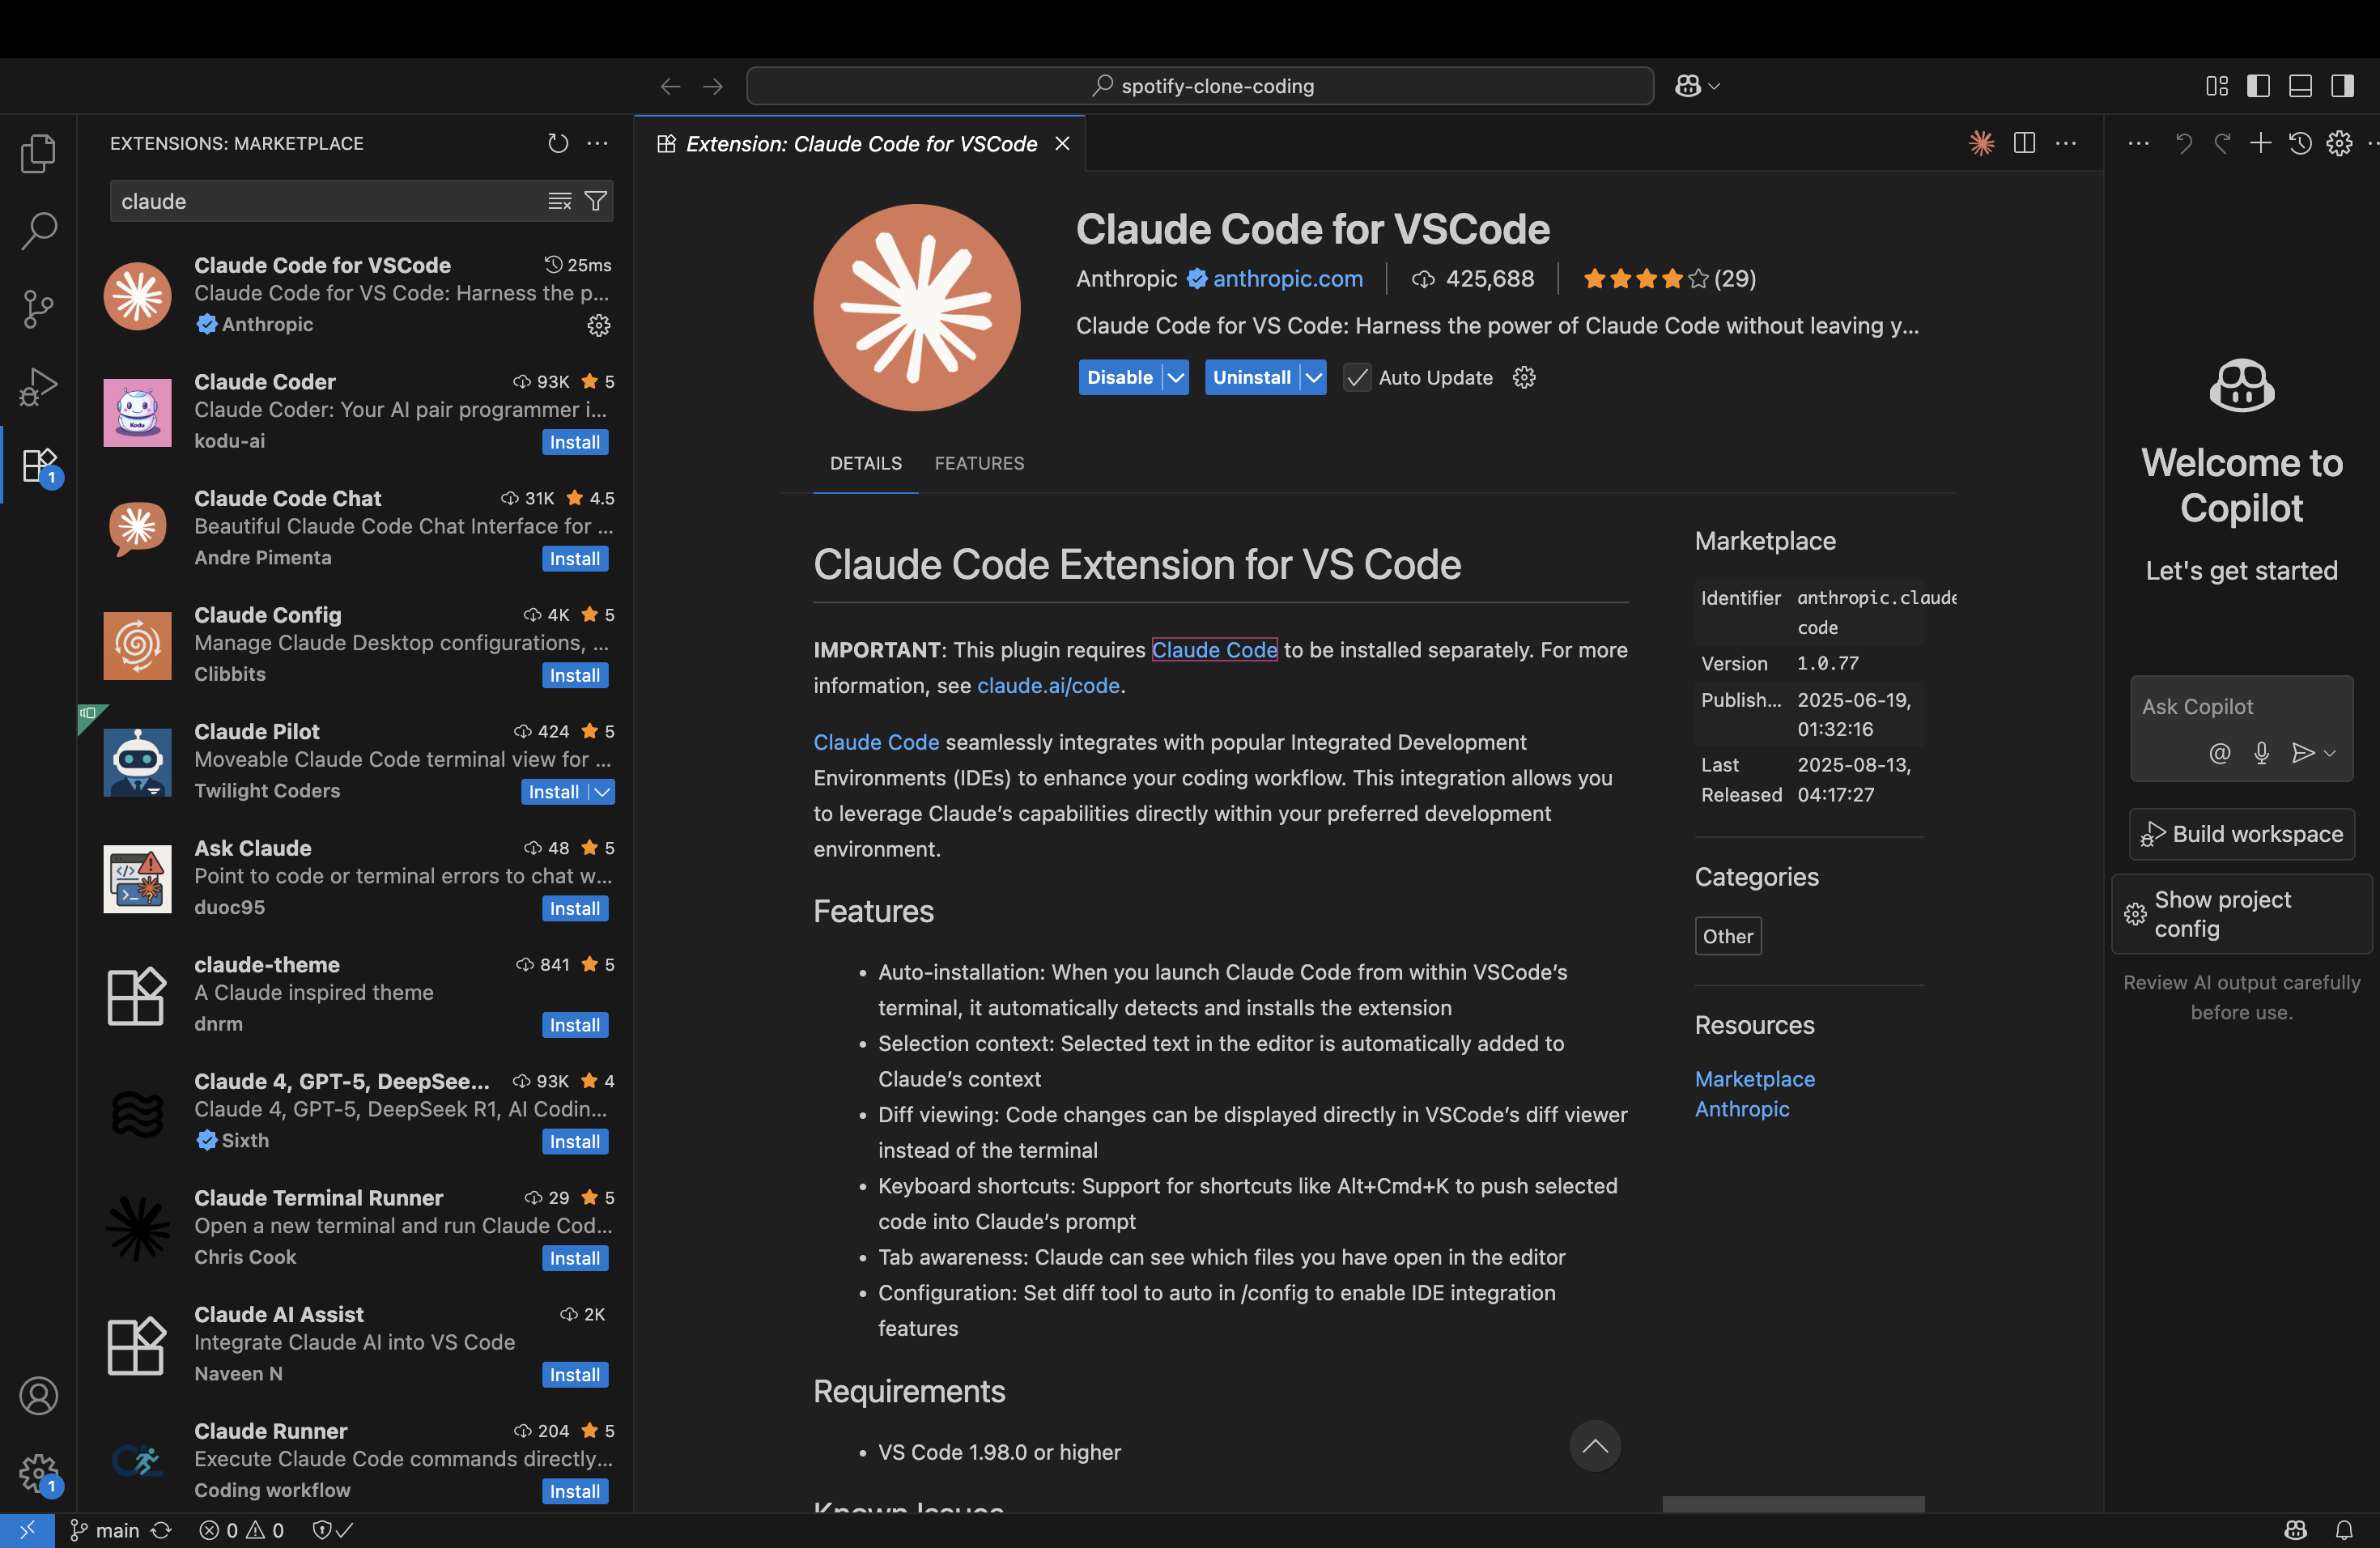Open the claude.ai/code link
Viewport: 2380px width, 1548px height.
pos(1047,686)
